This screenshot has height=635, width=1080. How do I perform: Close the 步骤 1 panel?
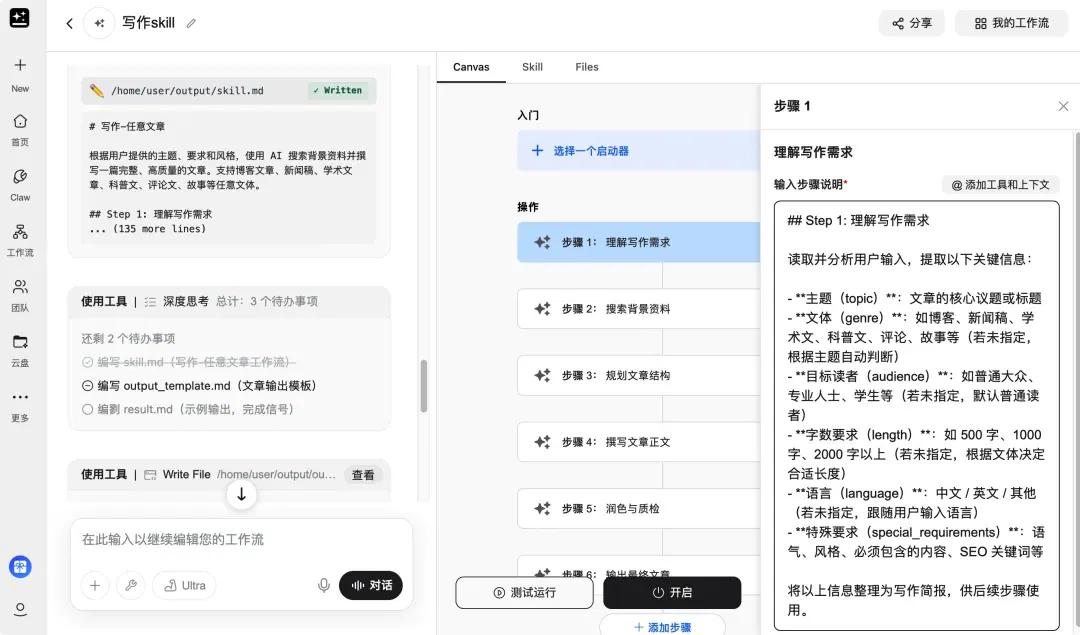point(1063,106)
